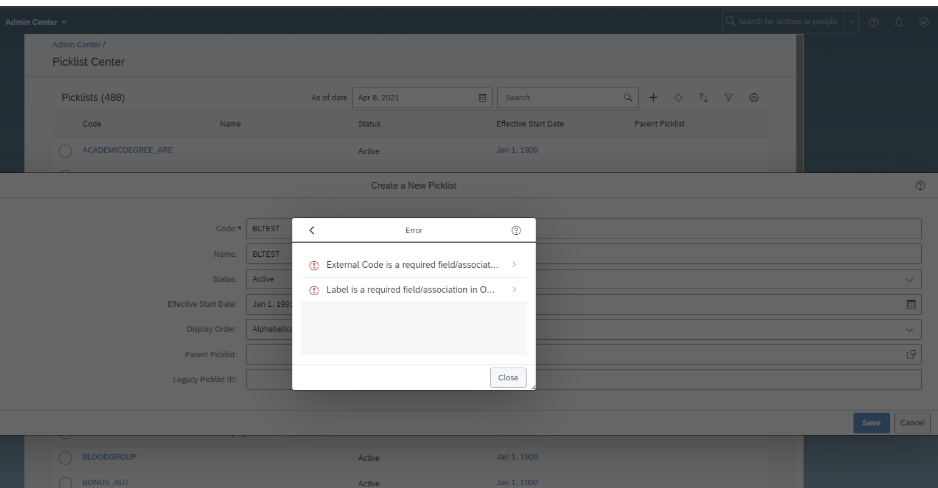Click the search for actions or people box

tap(781, 22)
